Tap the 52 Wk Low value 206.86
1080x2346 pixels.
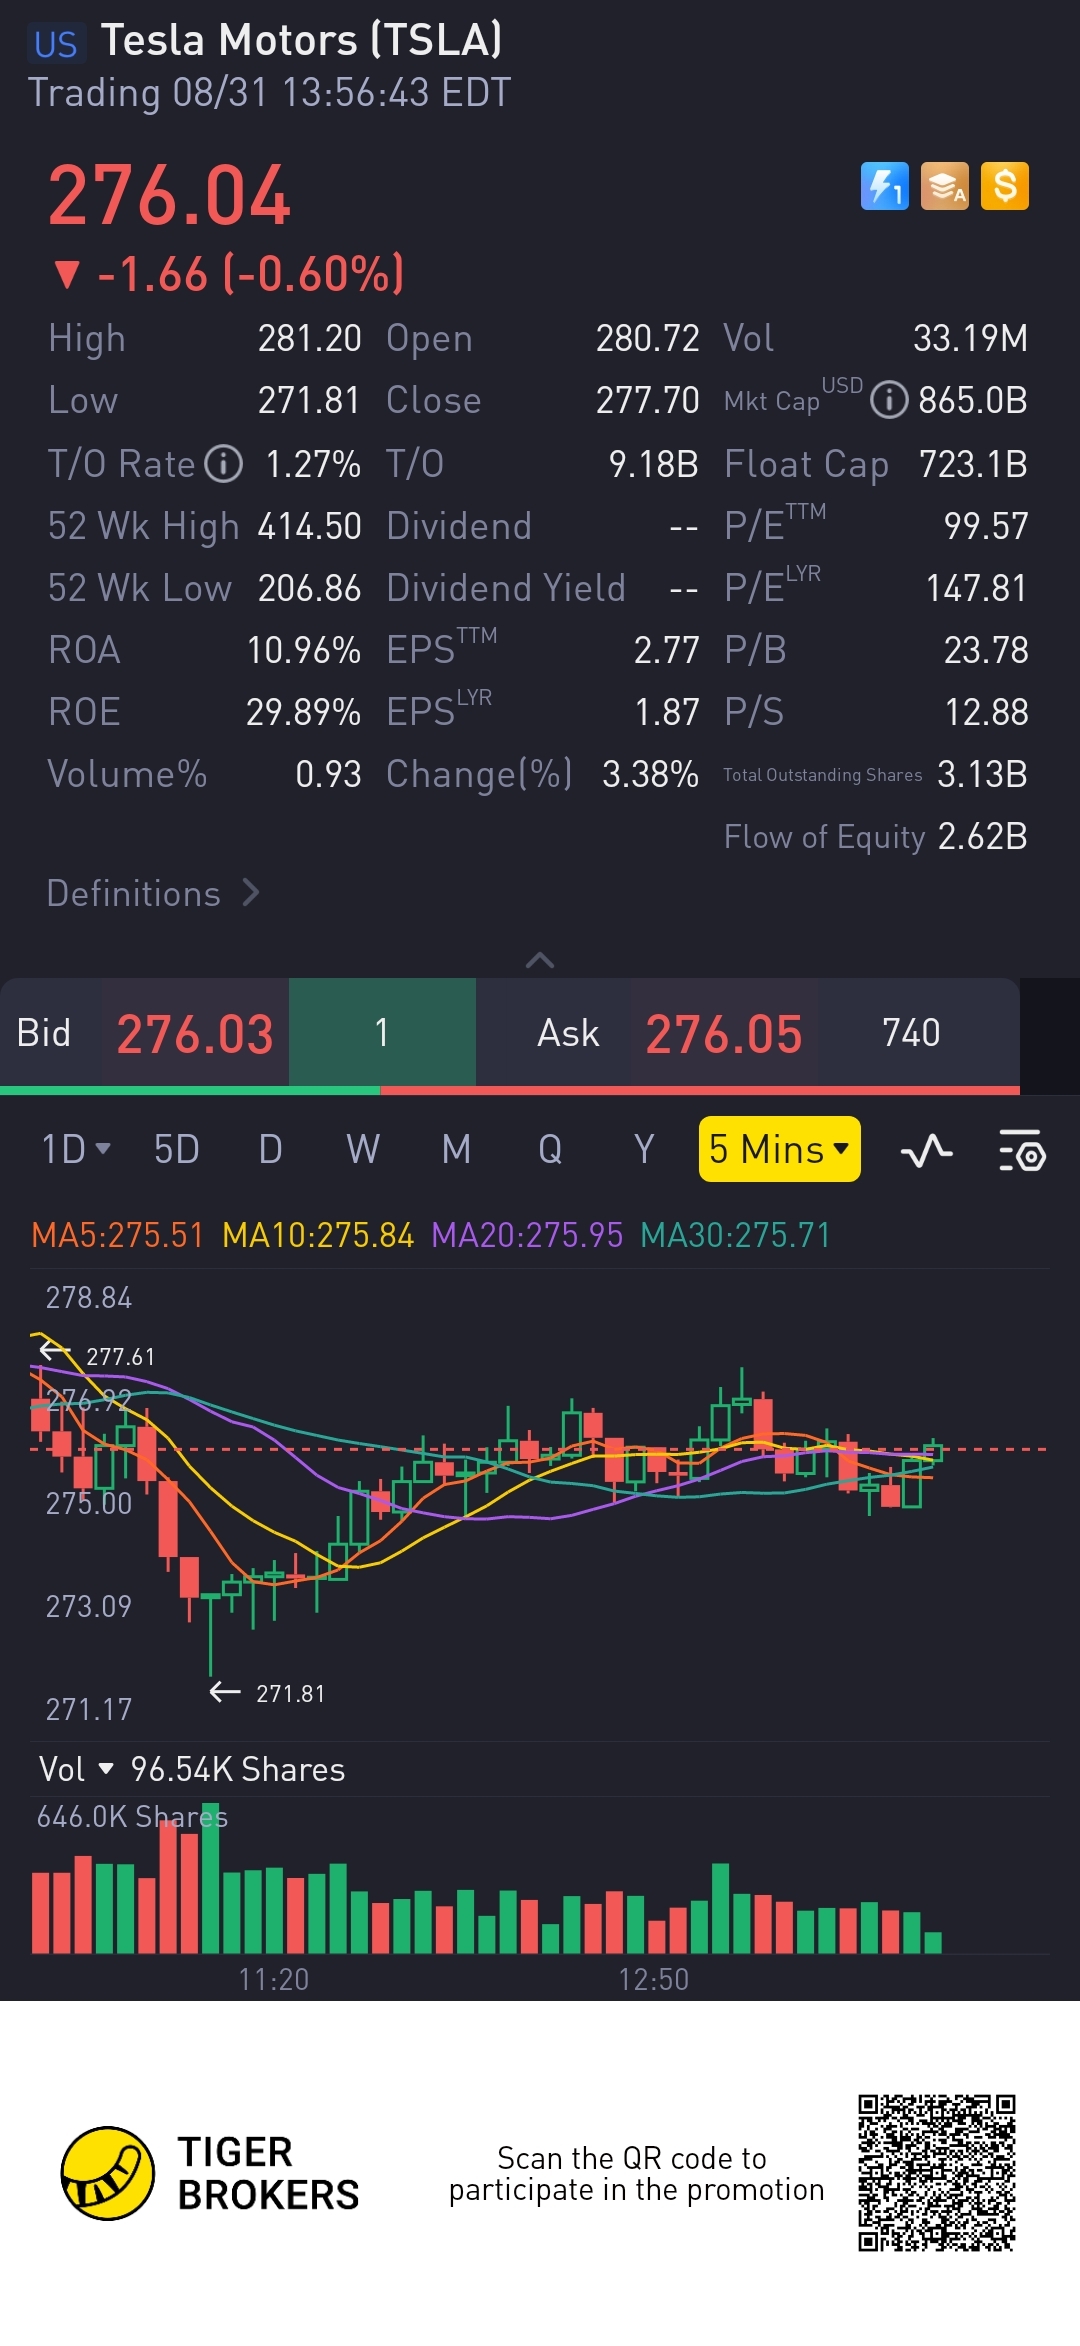pyautogui.click(x=309, y=588)
